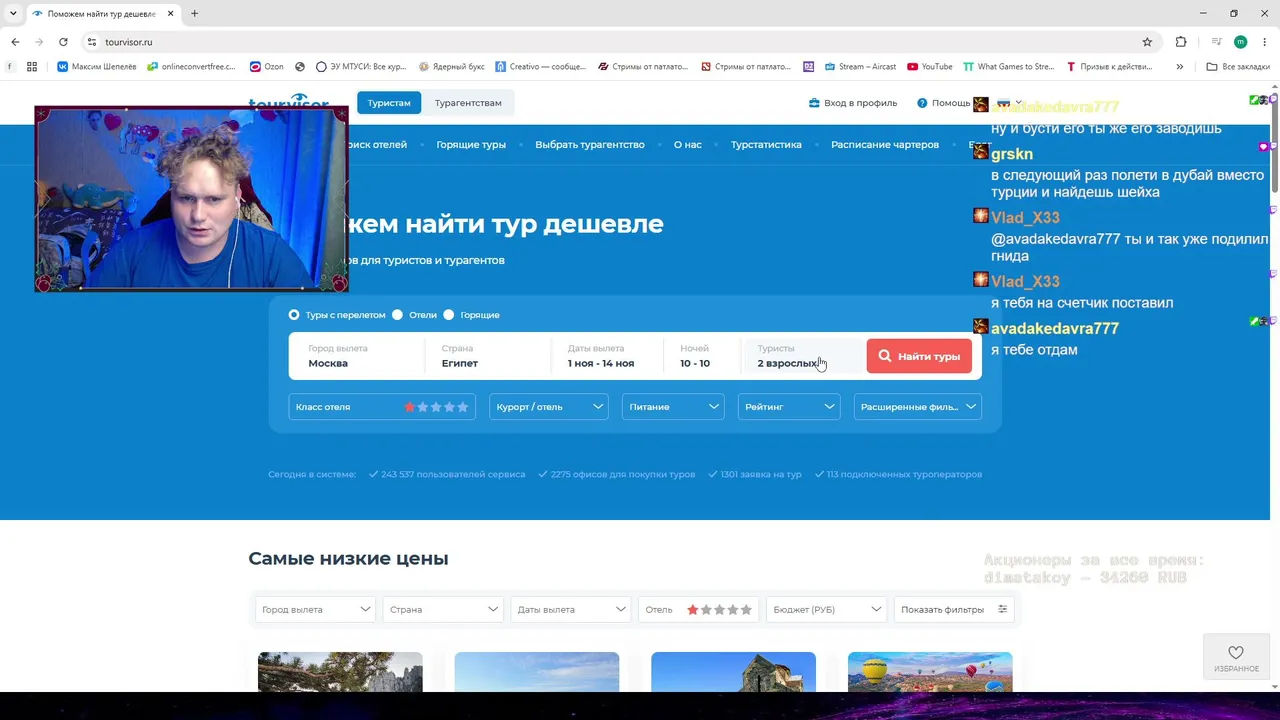Reload the tourvisor.ru page

(63, 42)
